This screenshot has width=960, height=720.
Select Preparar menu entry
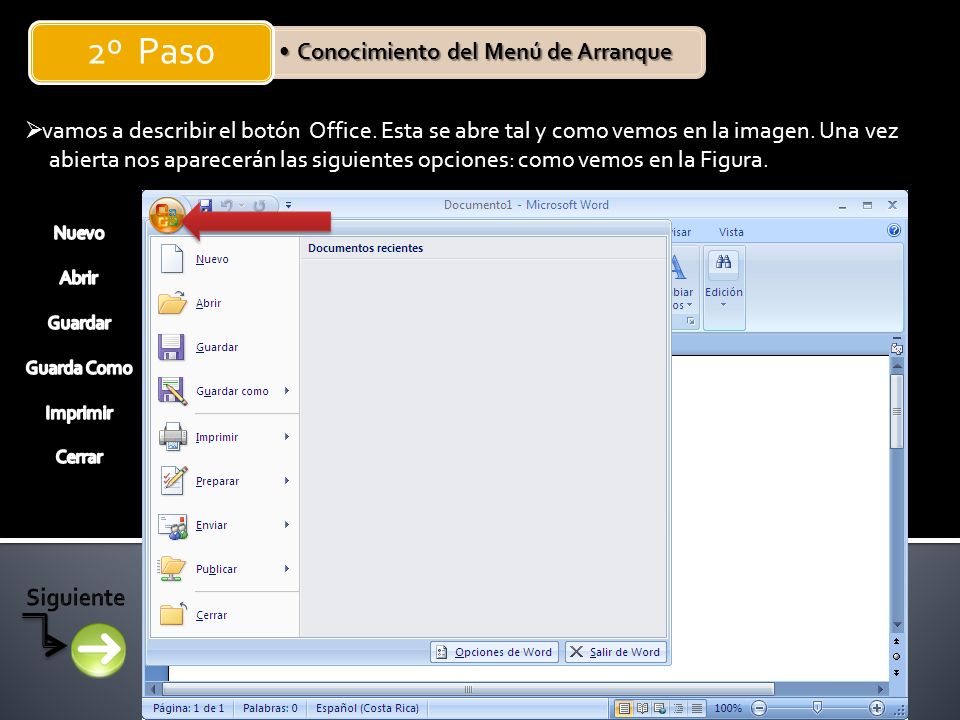click(x=225, y=481)
